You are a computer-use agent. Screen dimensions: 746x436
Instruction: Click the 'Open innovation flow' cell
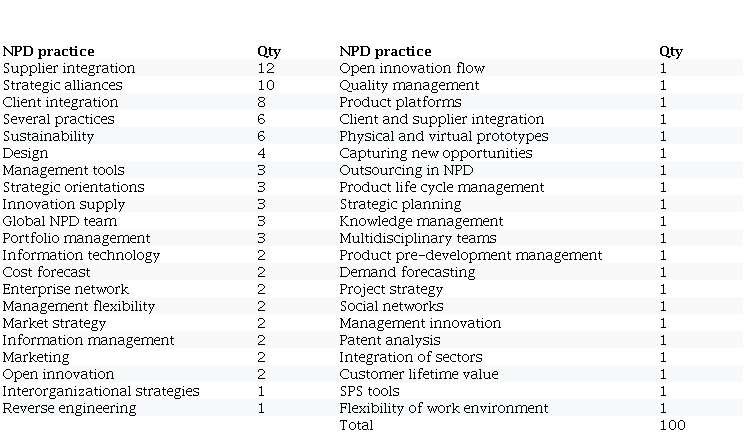pos(412,68)
